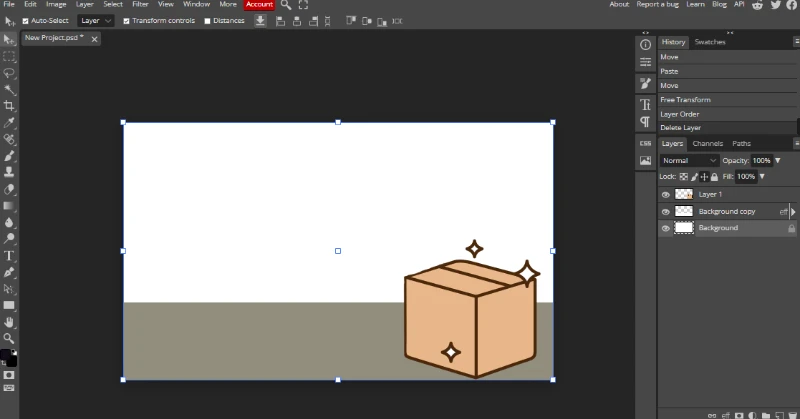Select the Move tool in left toolbar
Screen dimensions: 800x419
(x=9, y=39)
